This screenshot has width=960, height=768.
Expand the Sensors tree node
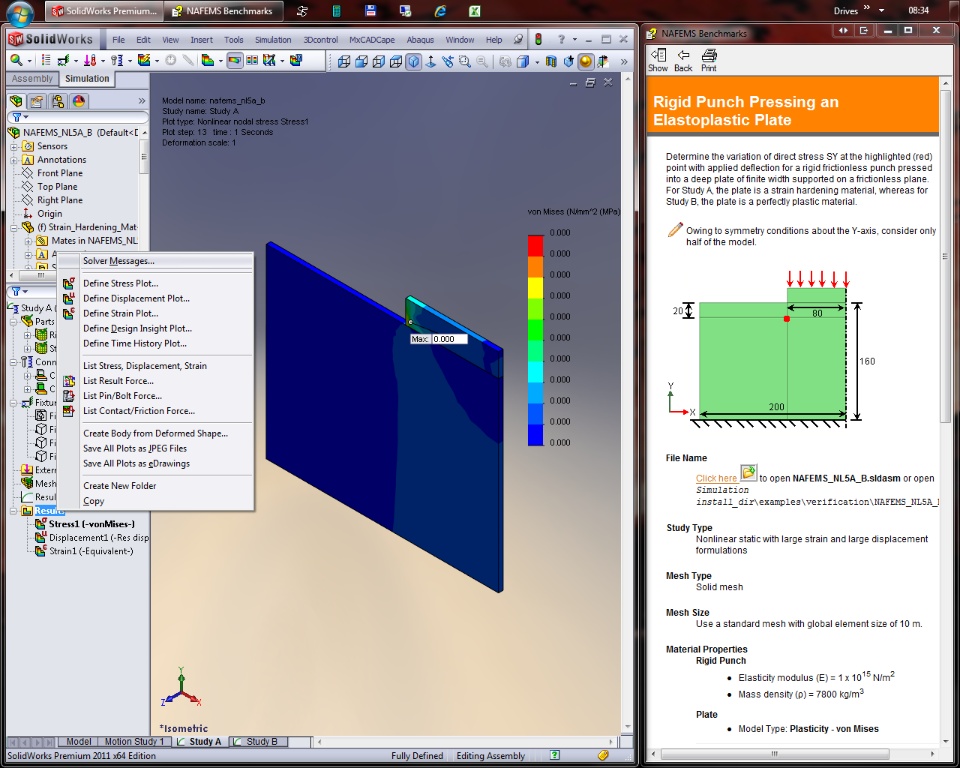[13, 146]
